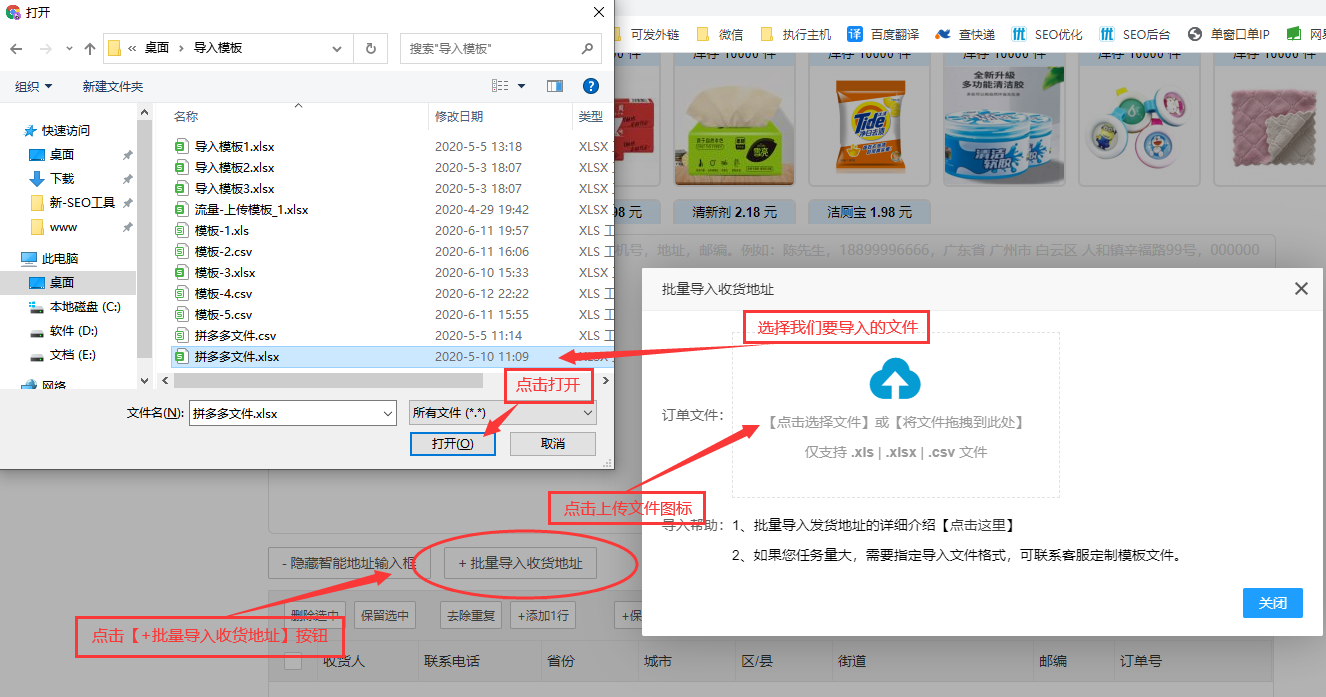The width and height of the screenshot is (1326, 697).
Task: Click the blue cloud upload icon
Action: pos(895,379)
